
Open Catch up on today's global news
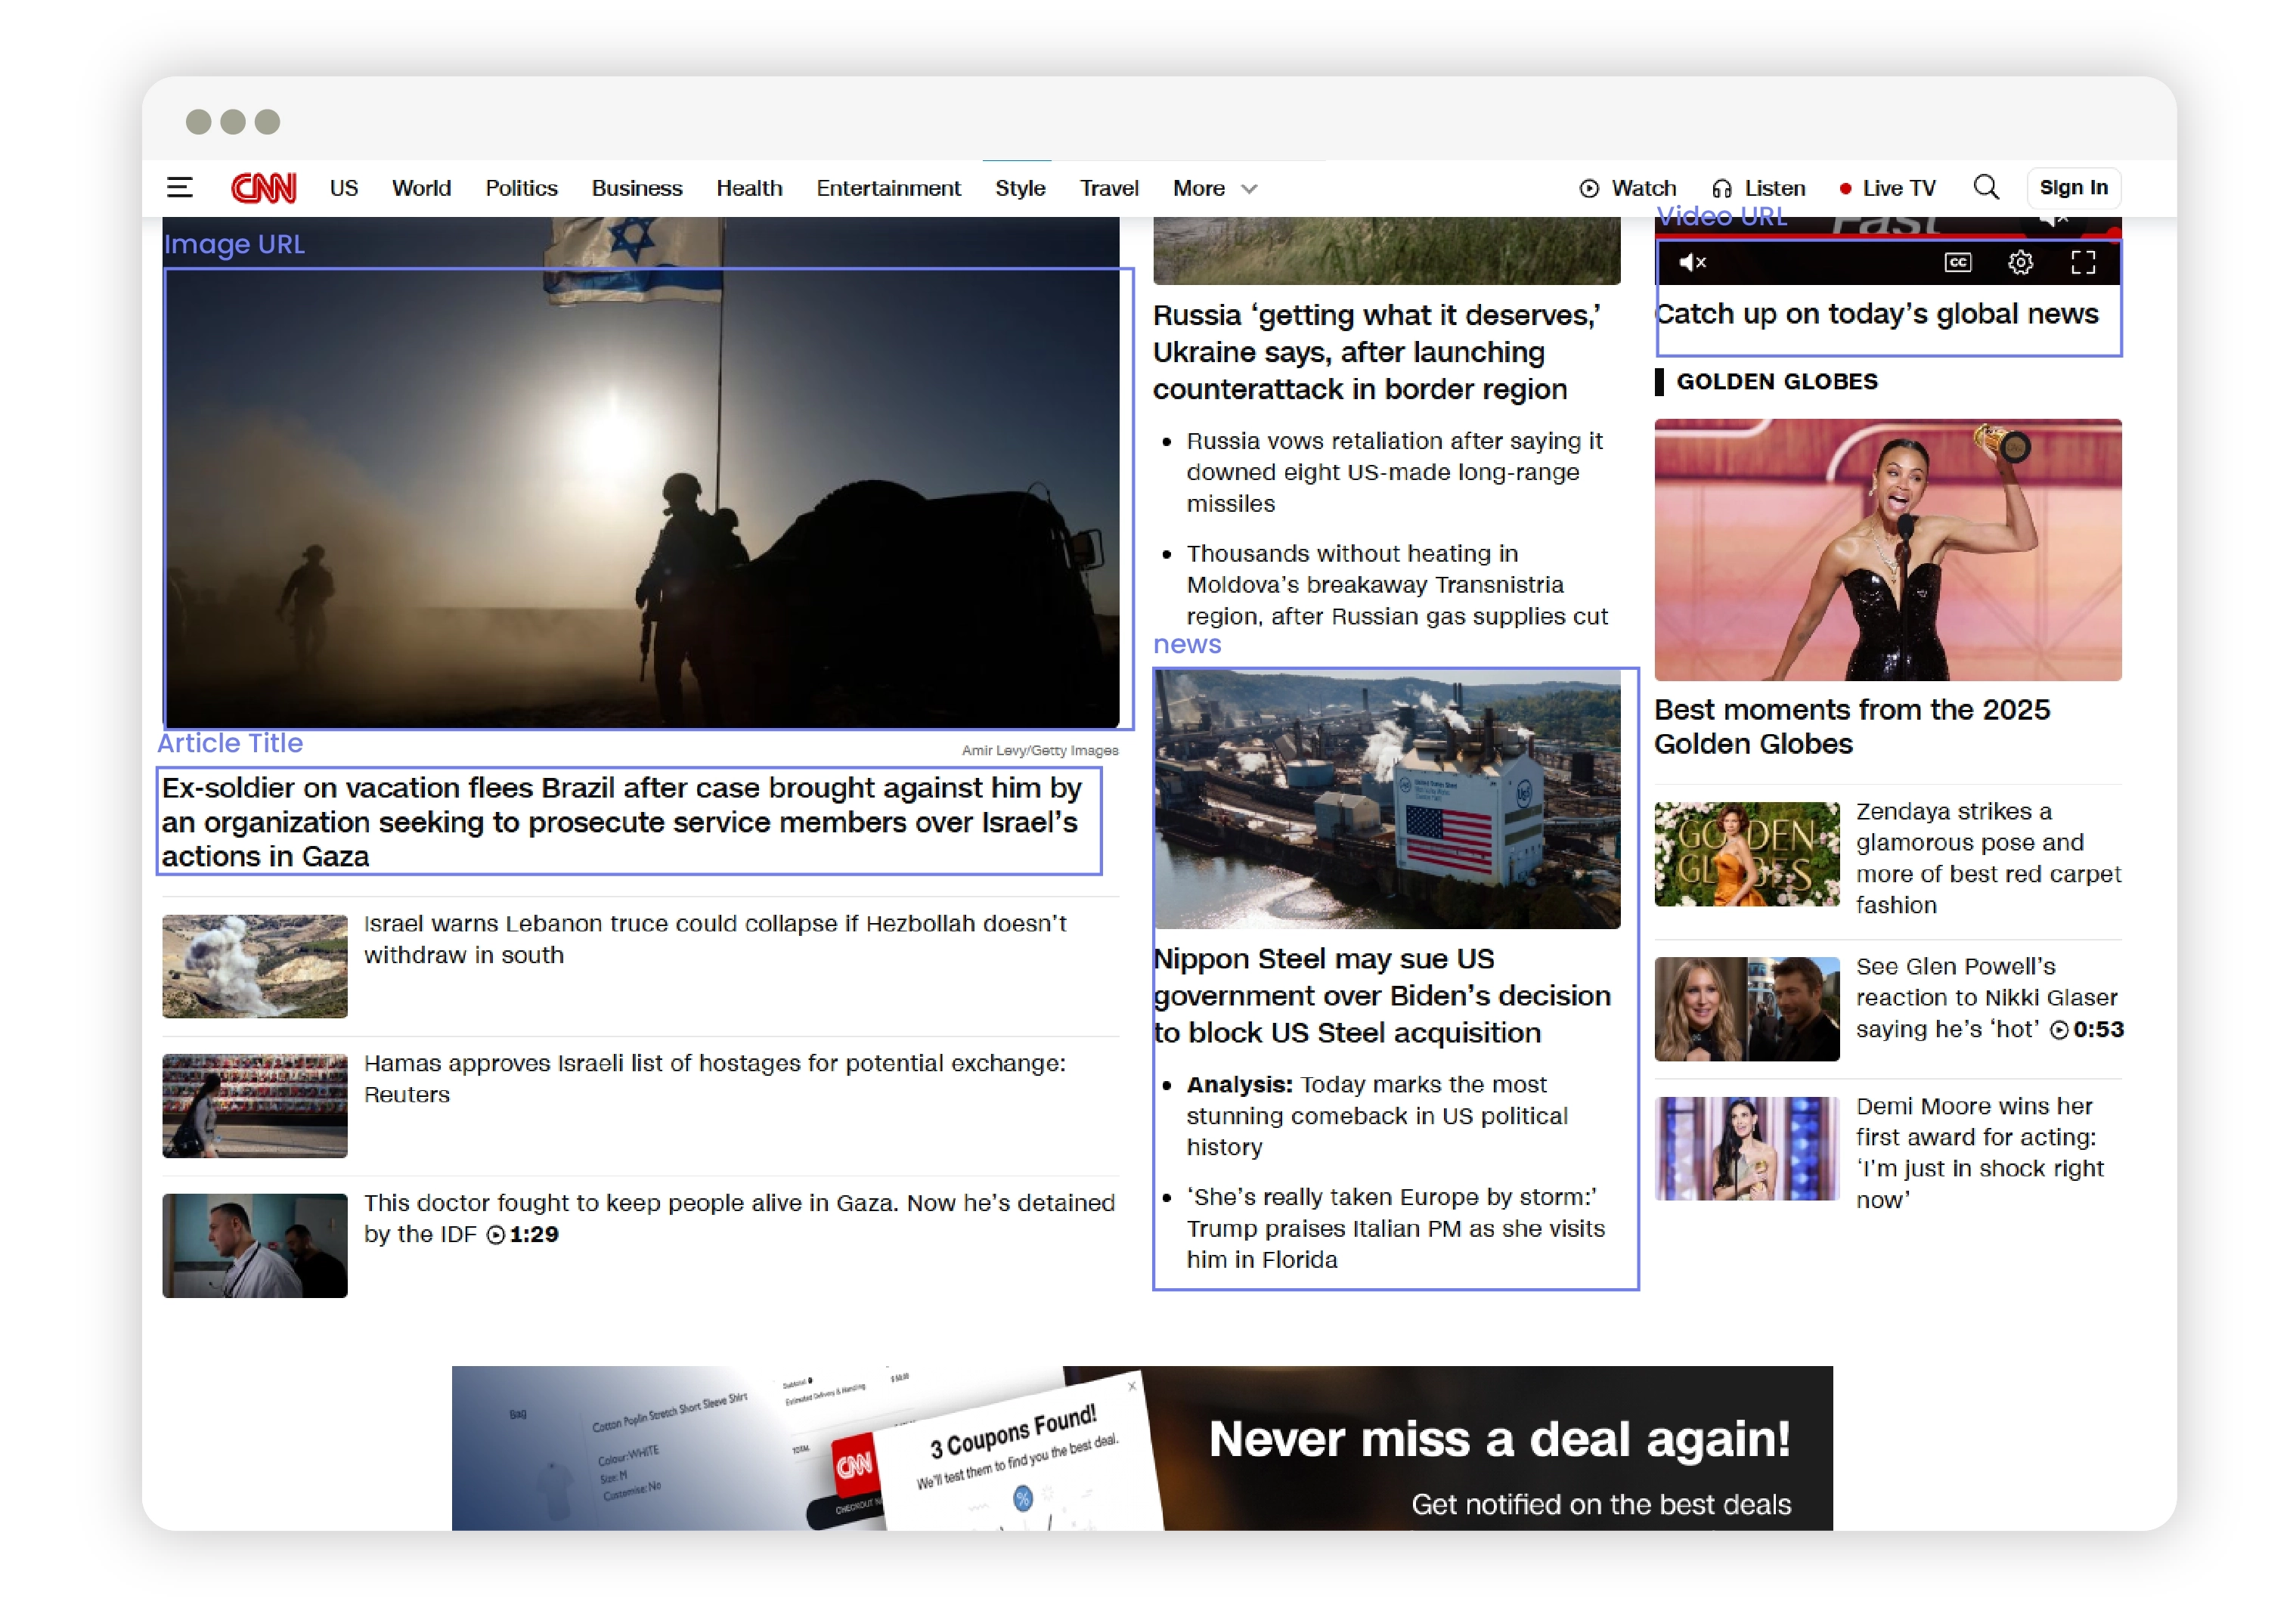[x=1877, y=314]
